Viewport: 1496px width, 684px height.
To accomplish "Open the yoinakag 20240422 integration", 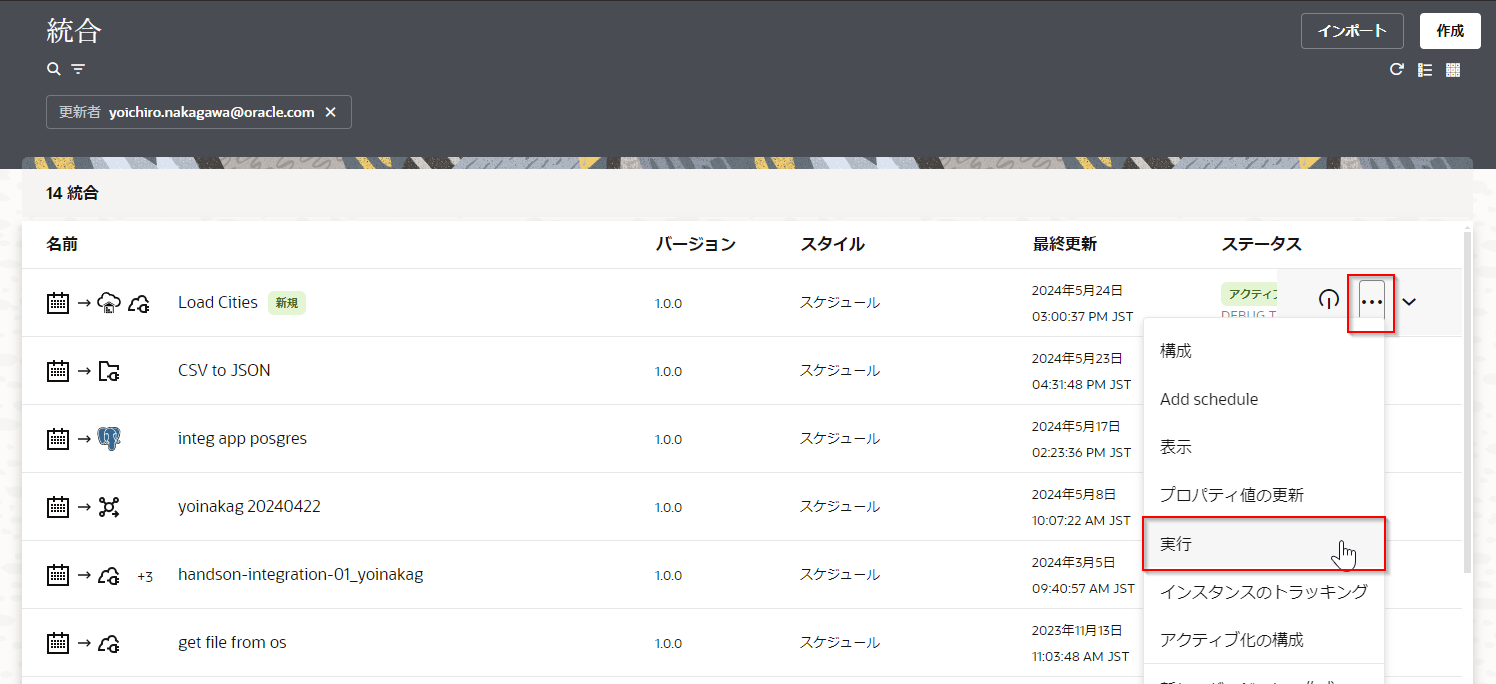I will pyautogui.click(x=249, y=506).
